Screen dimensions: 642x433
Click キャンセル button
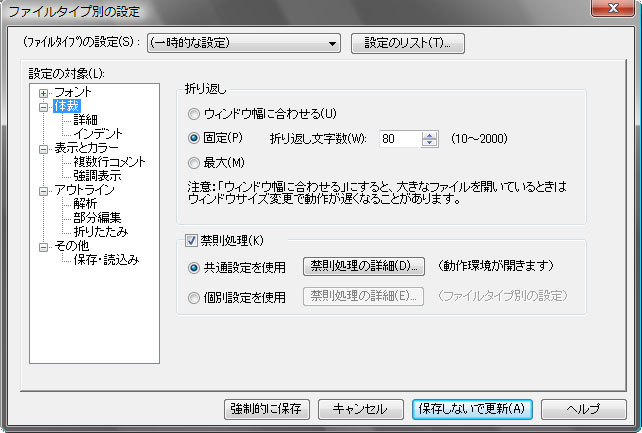click(x=360, y=409)
